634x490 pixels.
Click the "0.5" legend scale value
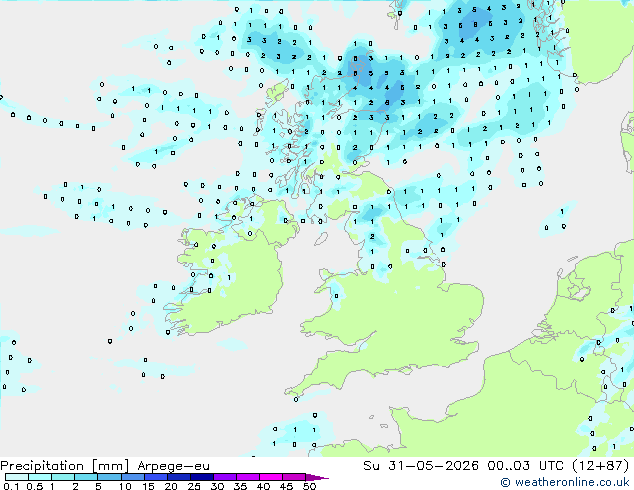coord(35,486)
